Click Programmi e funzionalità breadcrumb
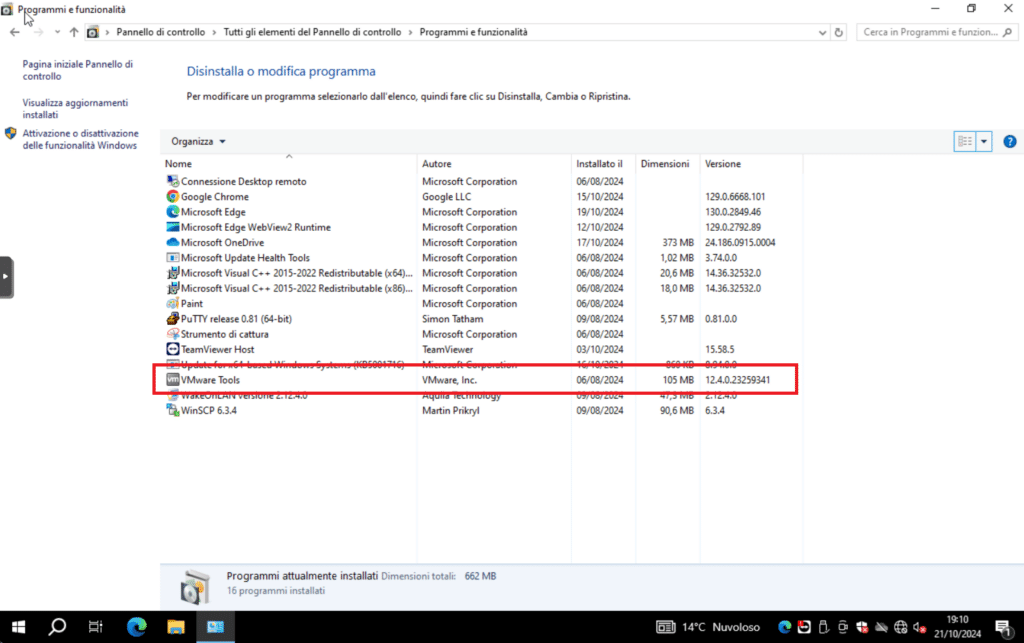The width and height of the screenshot is (1024, 643). pyautogui.click(x=473, y=32)
